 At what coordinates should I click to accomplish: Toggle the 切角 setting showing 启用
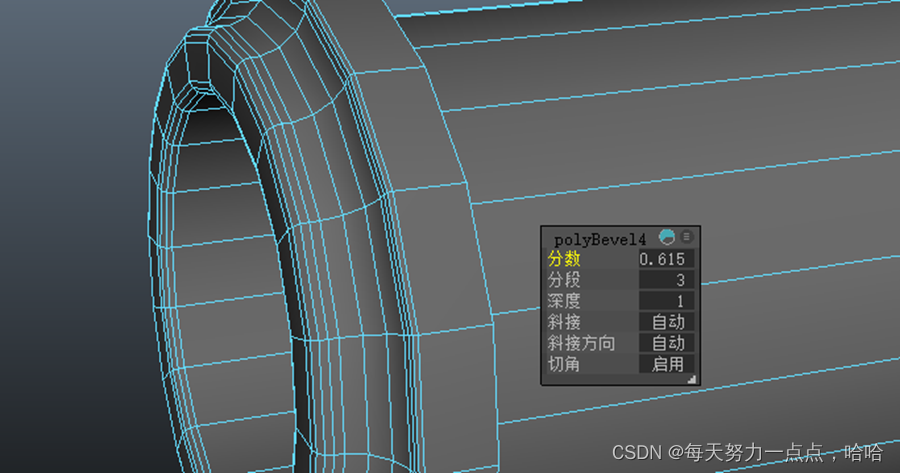click(666, 364)
